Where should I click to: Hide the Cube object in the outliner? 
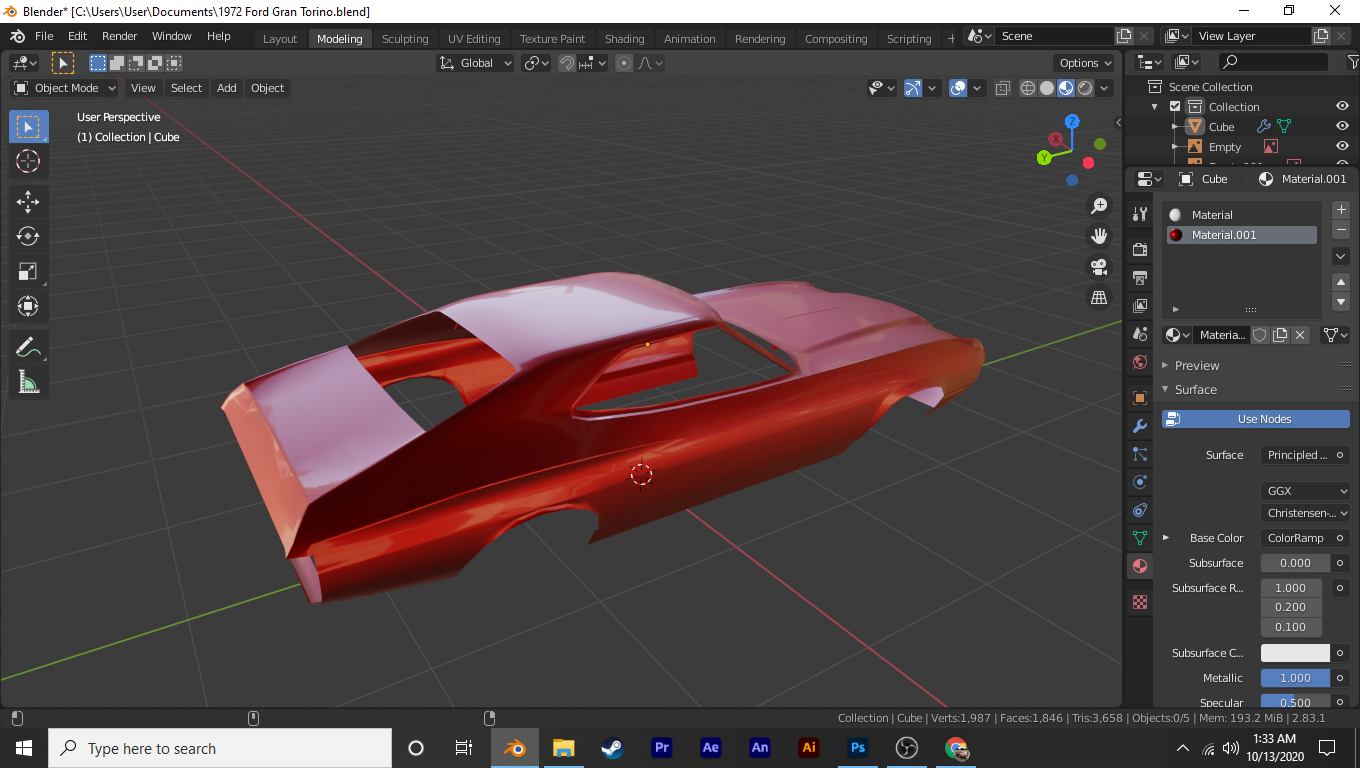click(x=1342, y=127)
